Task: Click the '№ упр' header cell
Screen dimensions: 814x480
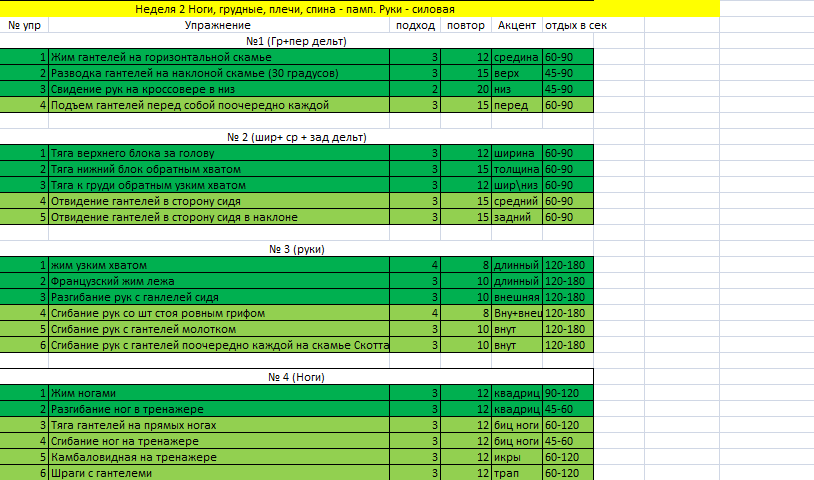Action: tap(24, 25)
